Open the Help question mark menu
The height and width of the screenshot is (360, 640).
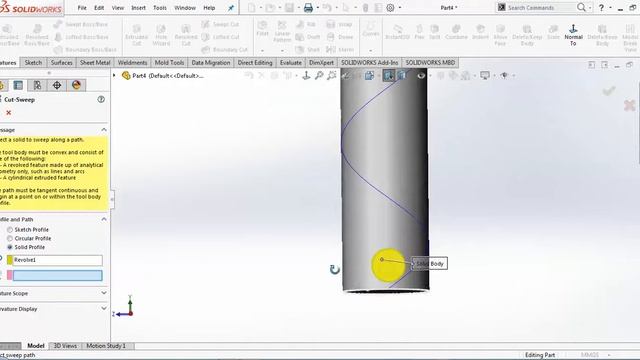point(601,7)
